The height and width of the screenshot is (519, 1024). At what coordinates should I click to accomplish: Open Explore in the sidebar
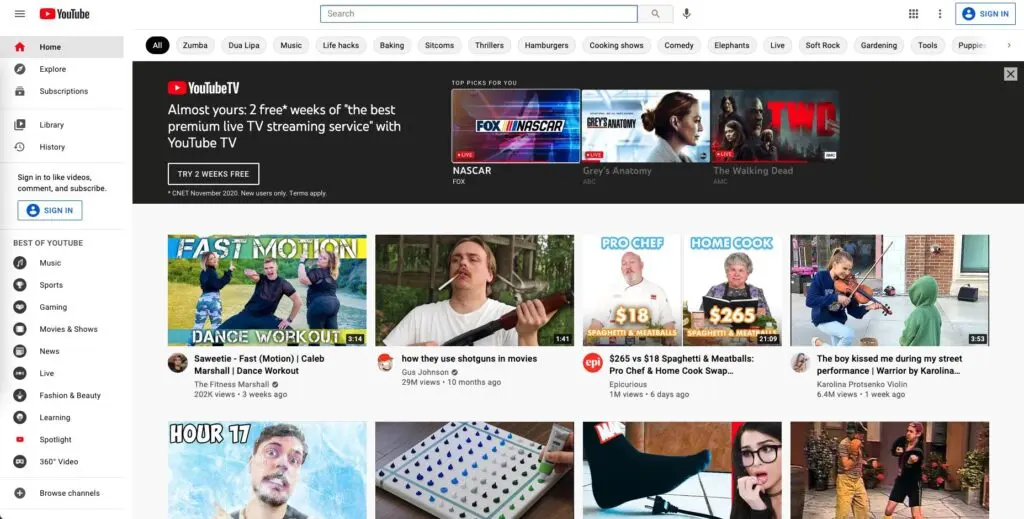(52, 69)
